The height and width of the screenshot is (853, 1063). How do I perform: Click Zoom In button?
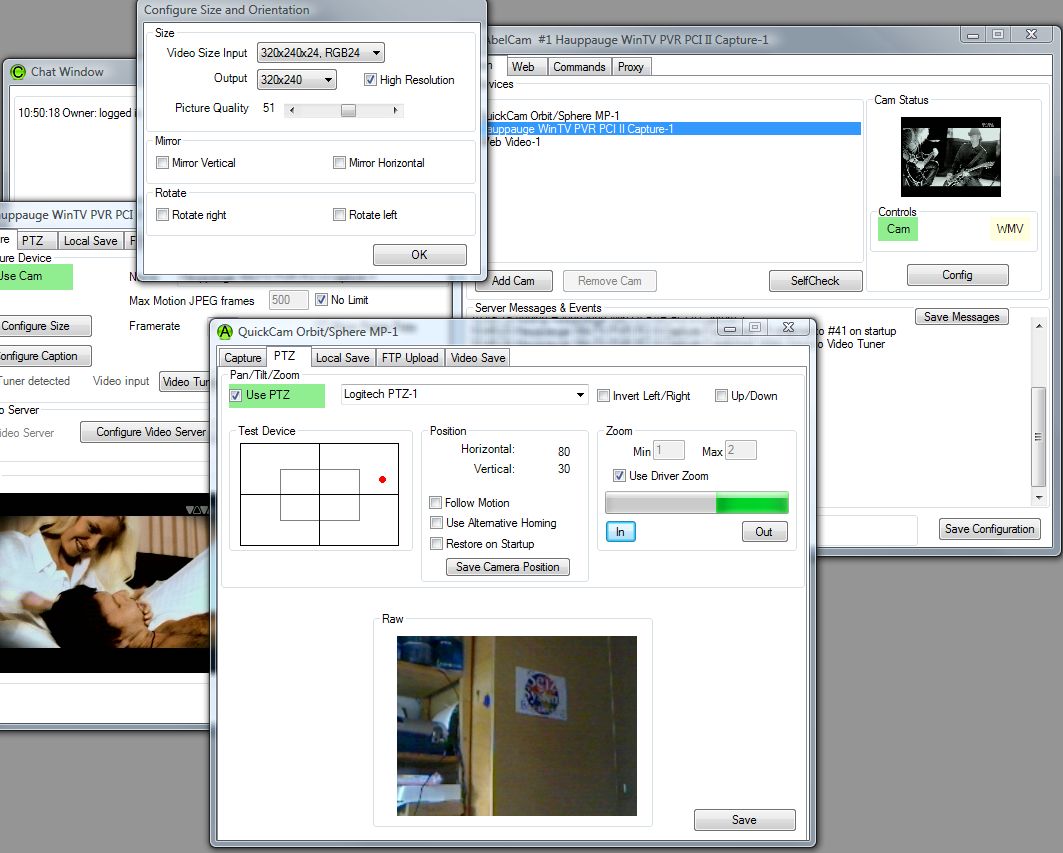coord(620,532)
